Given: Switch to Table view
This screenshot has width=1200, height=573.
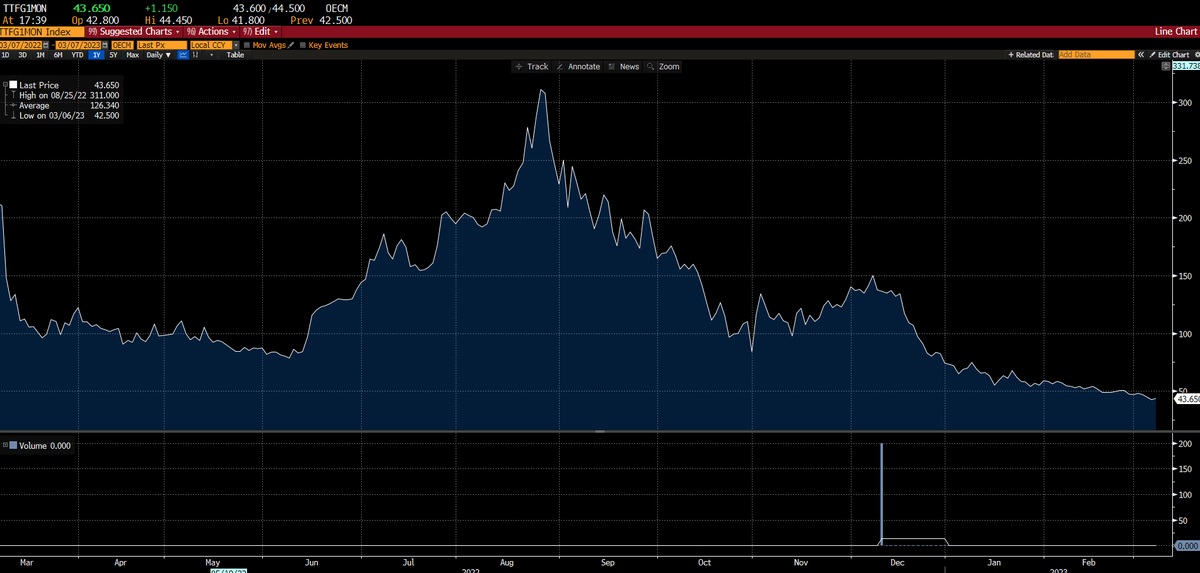Looking at the screenshot, I should 235,55.
